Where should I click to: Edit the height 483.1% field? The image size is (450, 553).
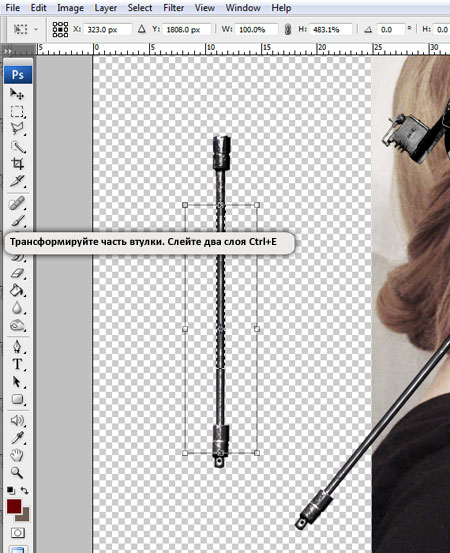pyautogui.click(x=330, y=30)
